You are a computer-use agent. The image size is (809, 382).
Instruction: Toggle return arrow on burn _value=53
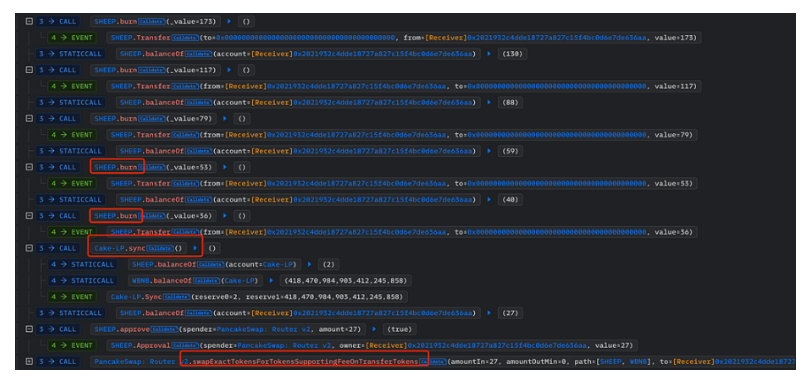(225, 167)
